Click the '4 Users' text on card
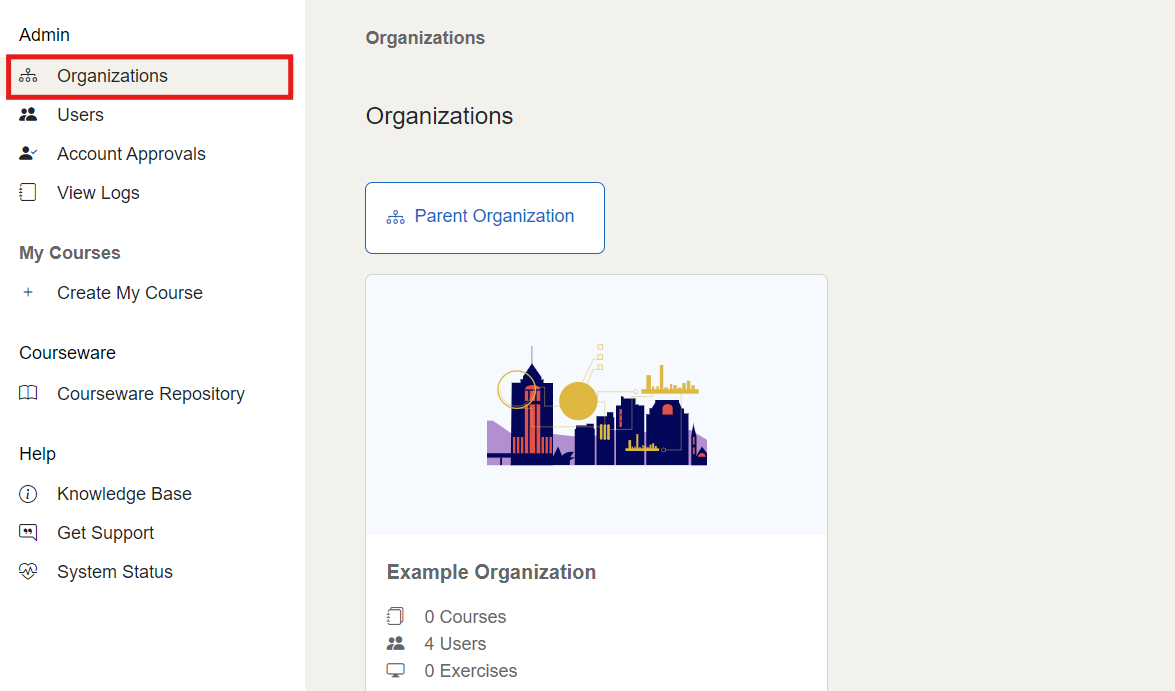1175x691 pixels. [x=455, y=644]
